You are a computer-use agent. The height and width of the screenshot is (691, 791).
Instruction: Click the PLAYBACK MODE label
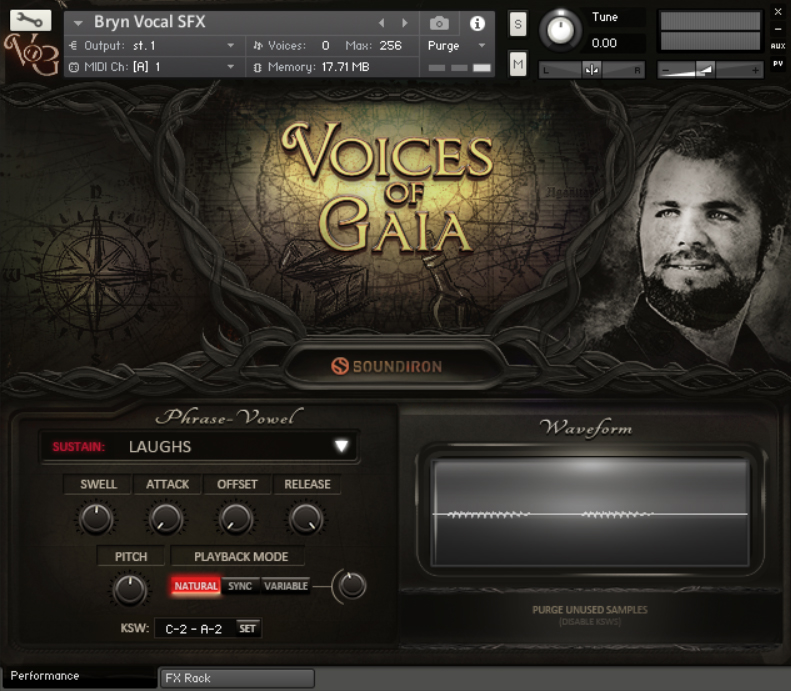[241, 557]
